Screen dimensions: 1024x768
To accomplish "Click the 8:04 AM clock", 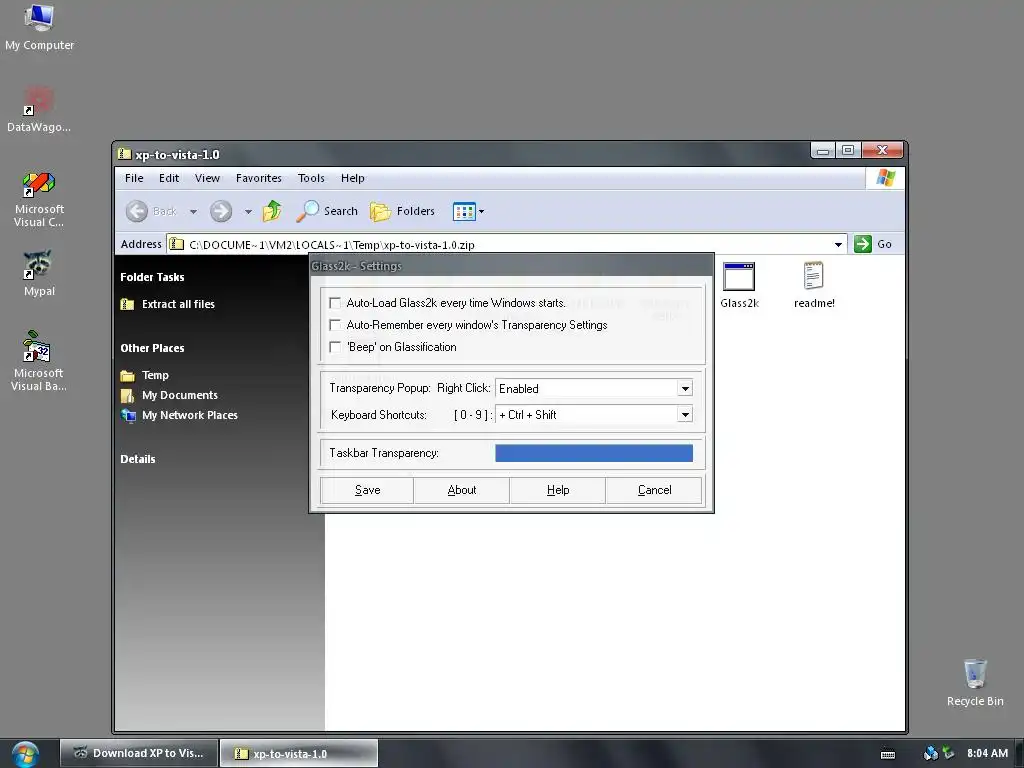I will (987, 754).
